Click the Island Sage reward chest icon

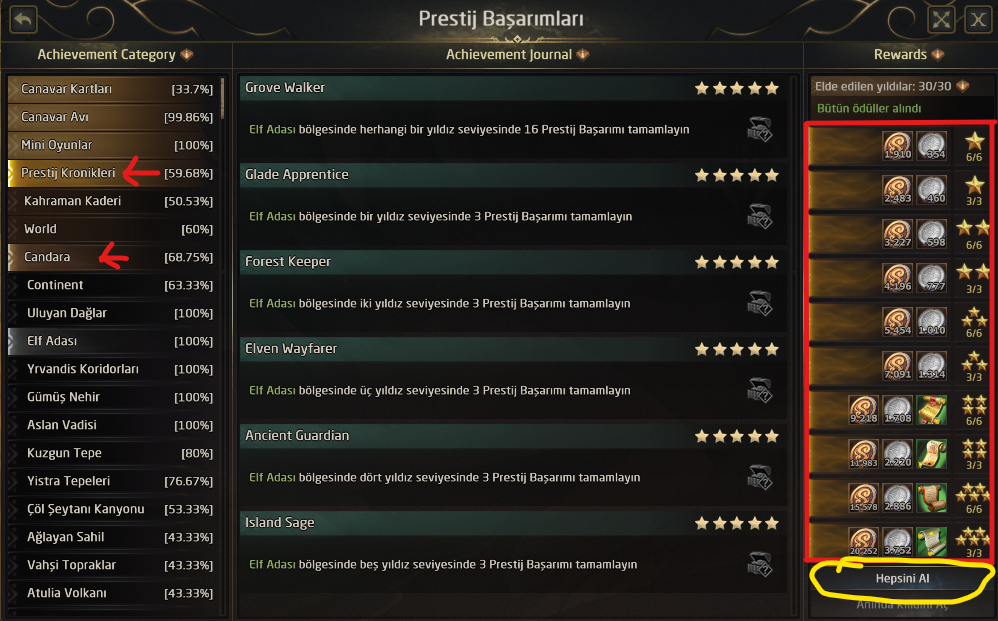tap(759, 564)
